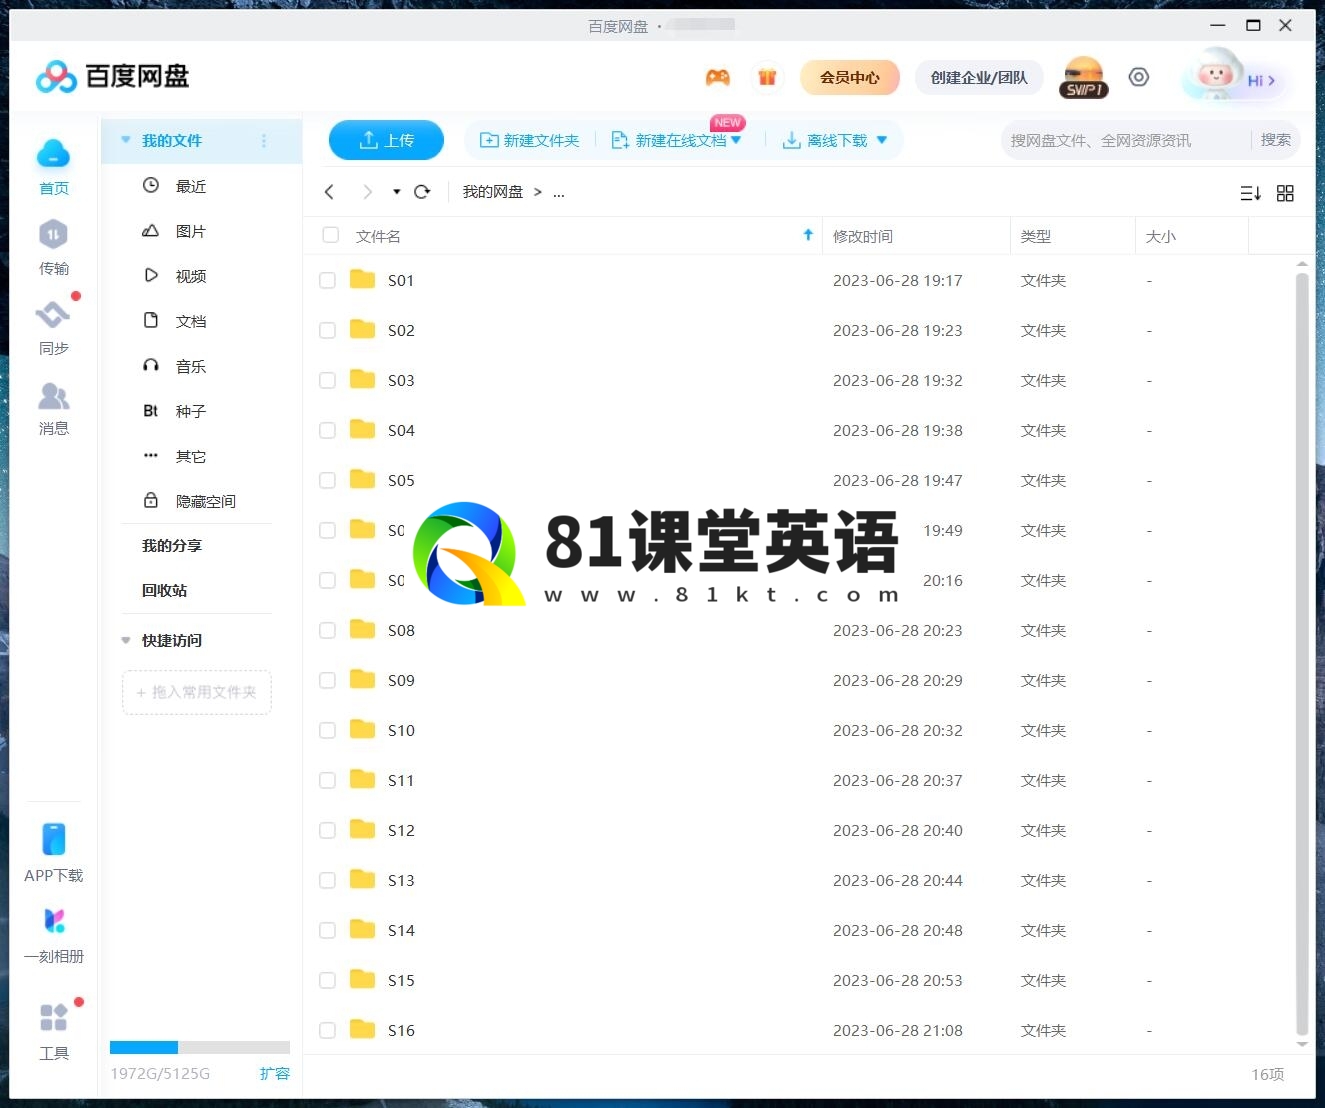Image resolution: width=1325 pixels, height=1108 pixels.
Task: Focus the 搜网盘文件 search field
Action: pyautogui.click(x=1125, y=140)
